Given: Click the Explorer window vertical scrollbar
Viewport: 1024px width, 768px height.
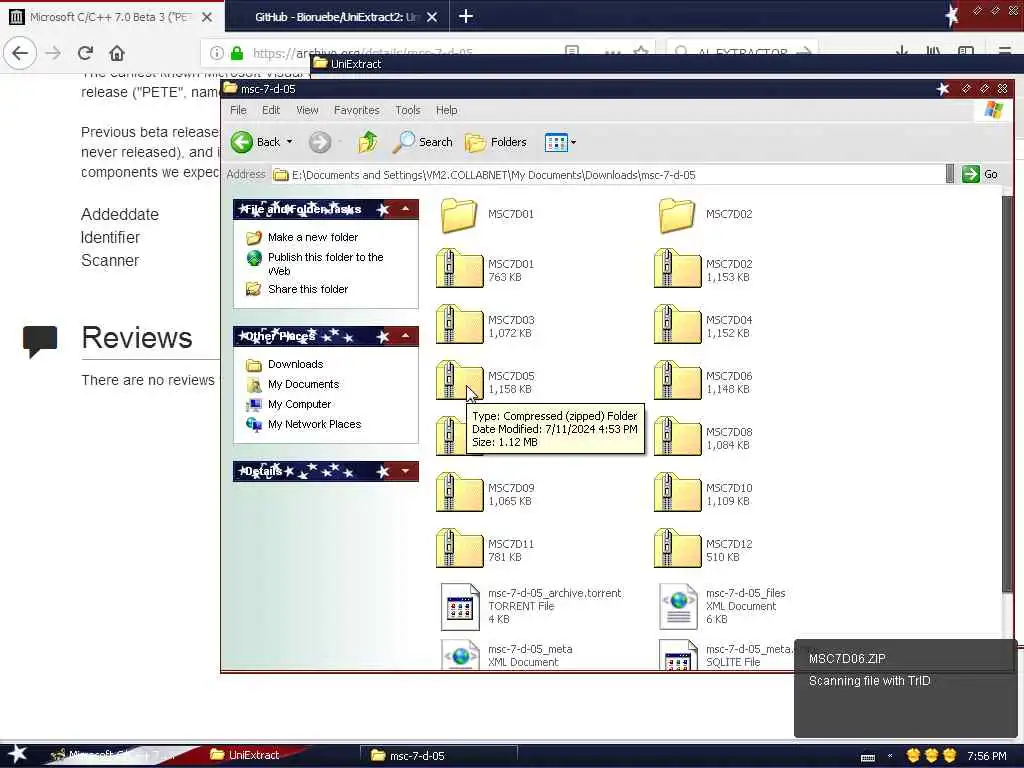Looking at the screenshot, I should [x=1008, y=392].
